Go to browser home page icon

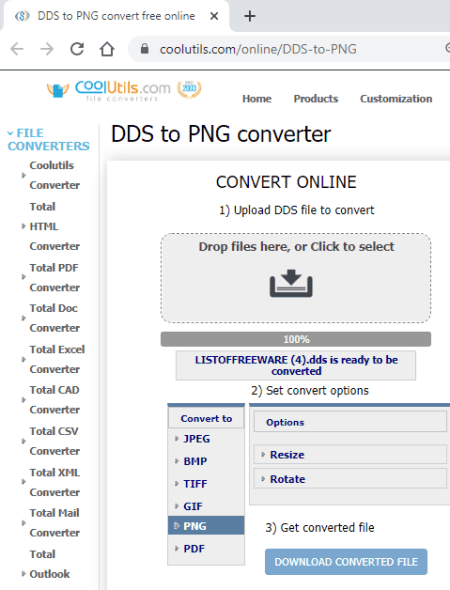[x=107, y=49]
